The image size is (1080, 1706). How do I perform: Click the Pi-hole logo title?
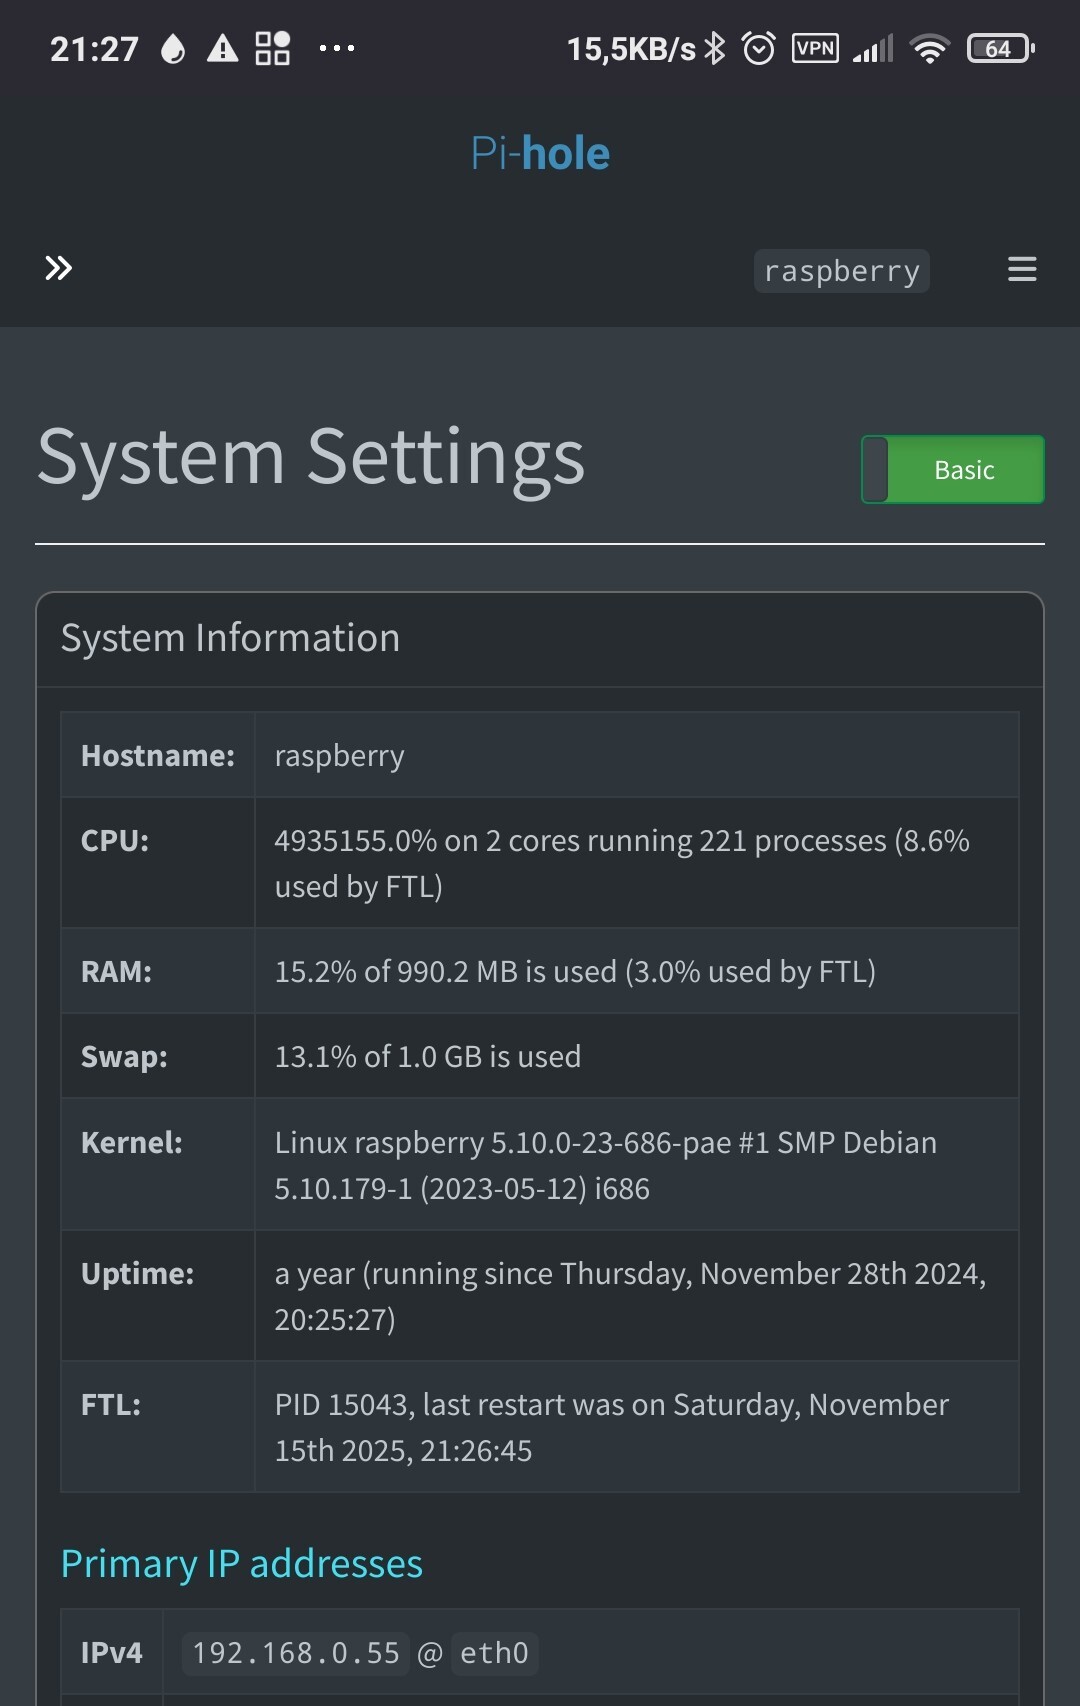click(x=540, y=154)
